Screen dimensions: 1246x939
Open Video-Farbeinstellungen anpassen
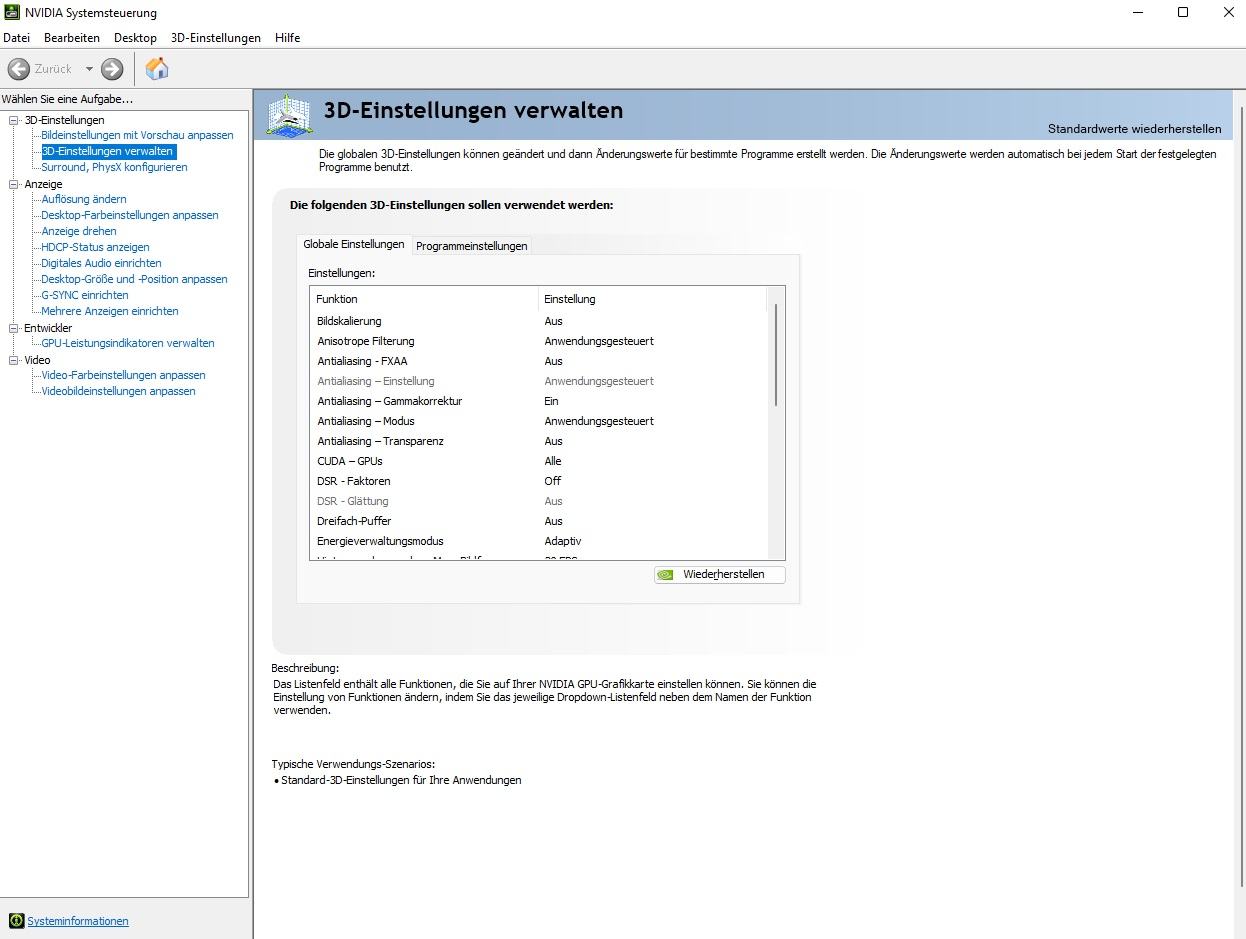[123, 375]
